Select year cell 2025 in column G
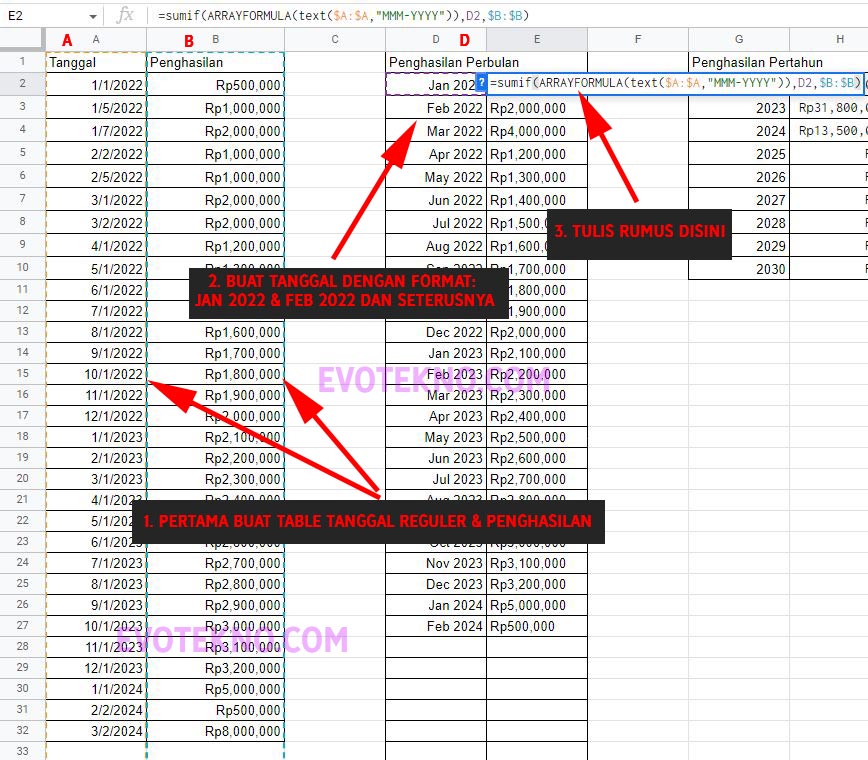Image resolution: width=868 pixels, height=760 pixels. pyautogui.click(x=739, y=154)
